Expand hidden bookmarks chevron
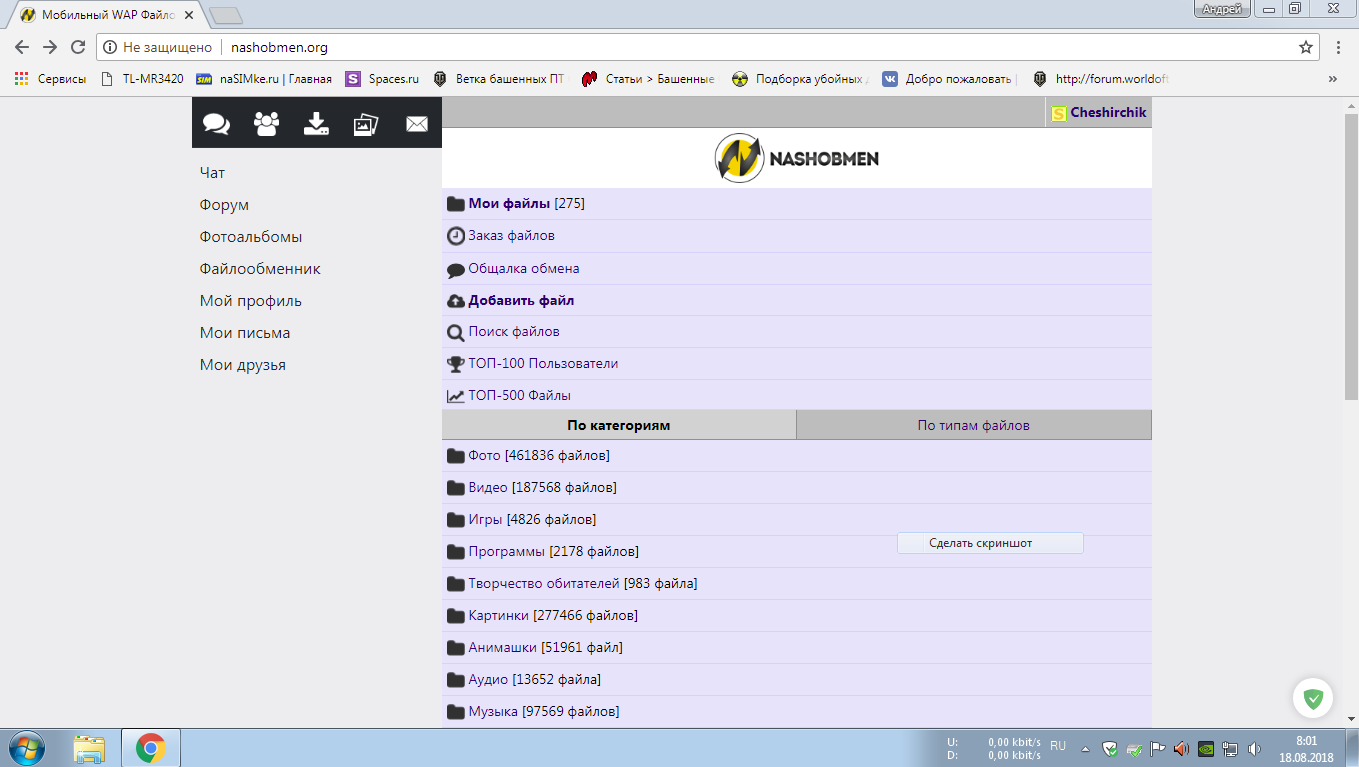The width and height of the screenshot is (1359, 767). coord(1332,79)
